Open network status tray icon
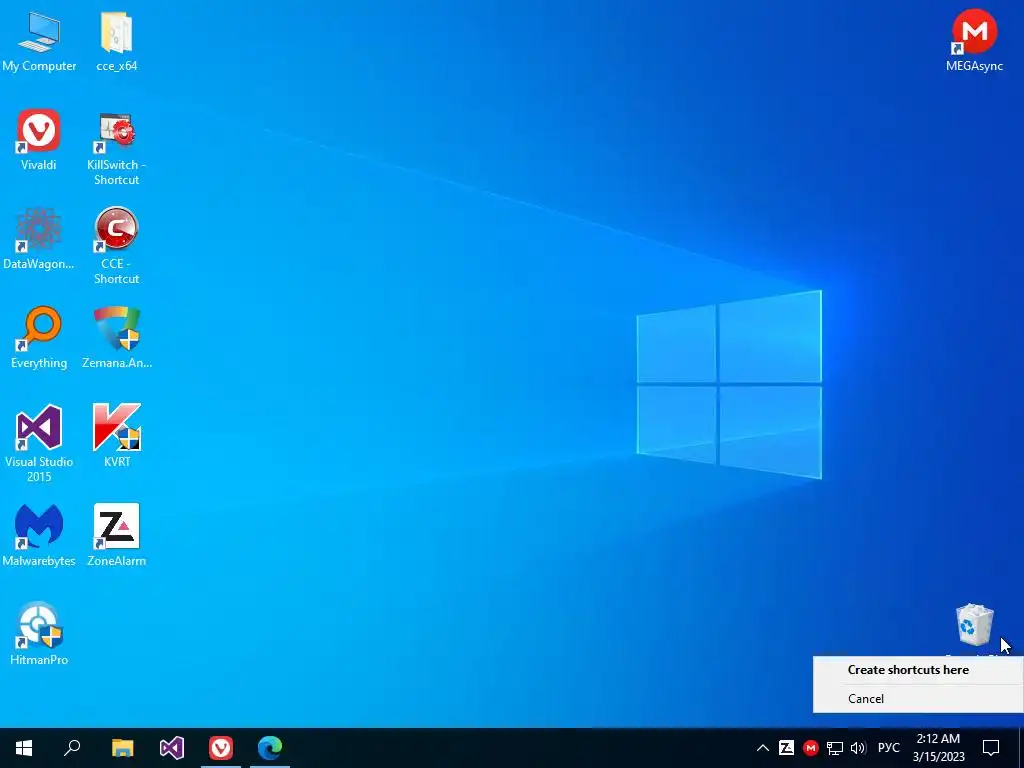Image resolution: width=1024 pixels, height=768 pixels. 835,748
